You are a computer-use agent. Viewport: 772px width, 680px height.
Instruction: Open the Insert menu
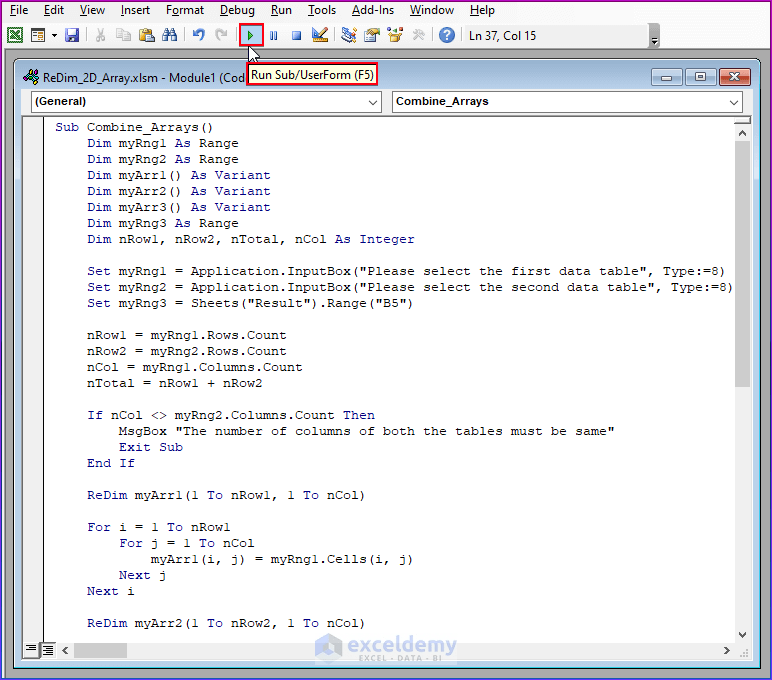(x=135, y=10)
